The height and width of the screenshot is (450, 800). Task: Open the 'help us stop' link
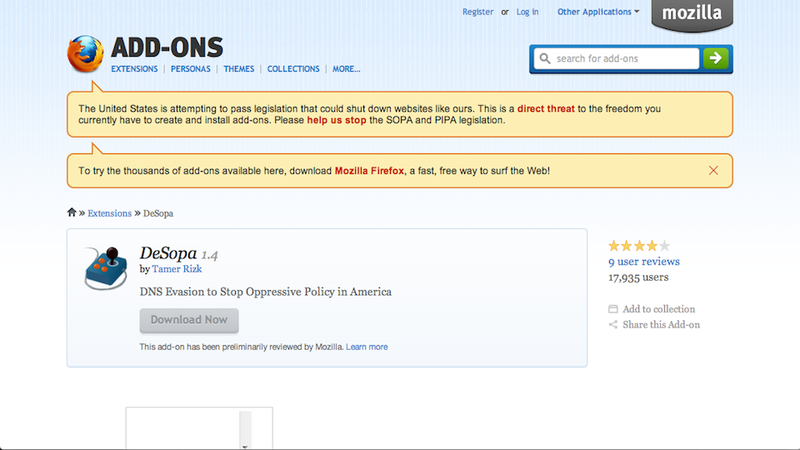tap(336, 120)
